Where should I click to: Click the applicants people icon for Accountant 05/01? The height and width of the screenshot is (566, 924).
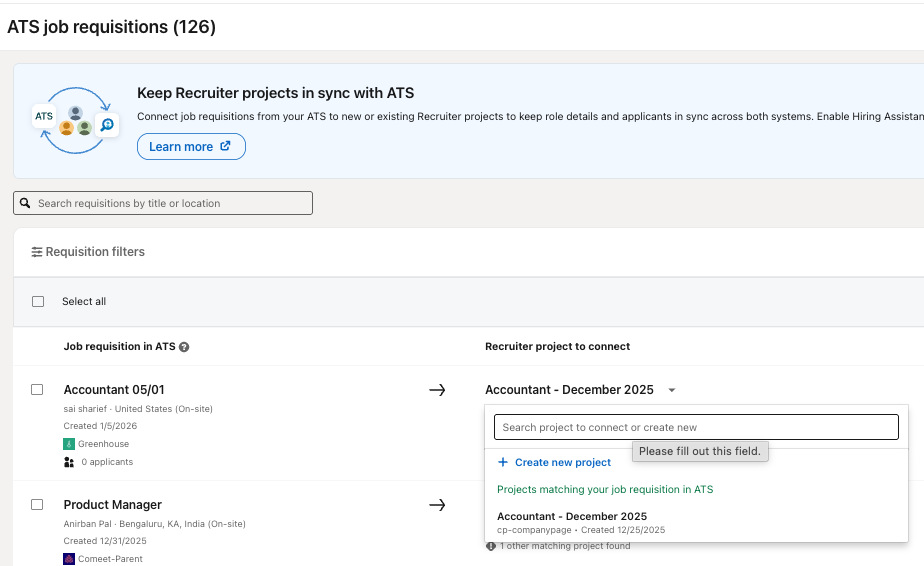tap(69, 462)
